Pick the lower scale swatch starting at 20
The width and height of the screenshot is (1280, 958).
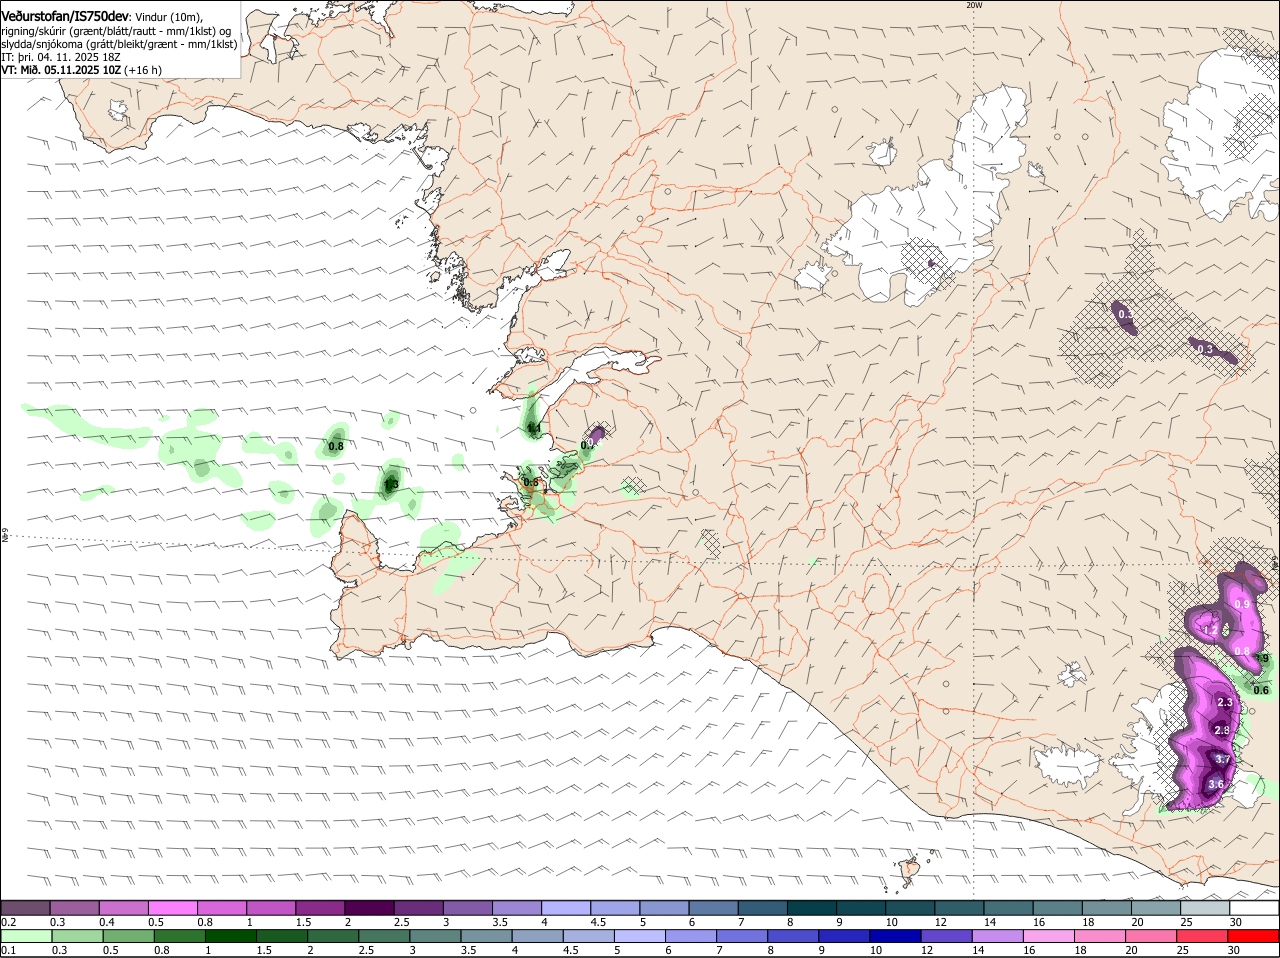tap(1152, 936)
